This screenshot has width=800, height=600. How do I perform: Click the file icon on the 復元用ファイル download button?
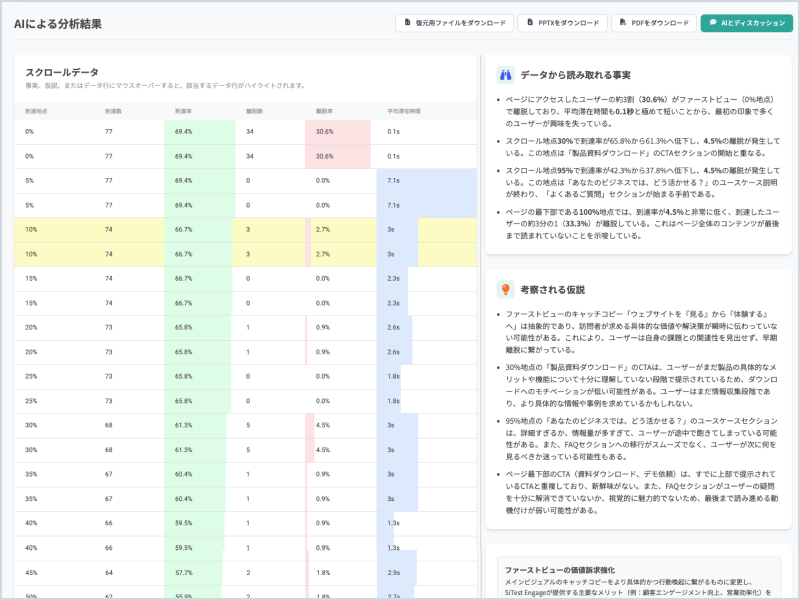407,23
